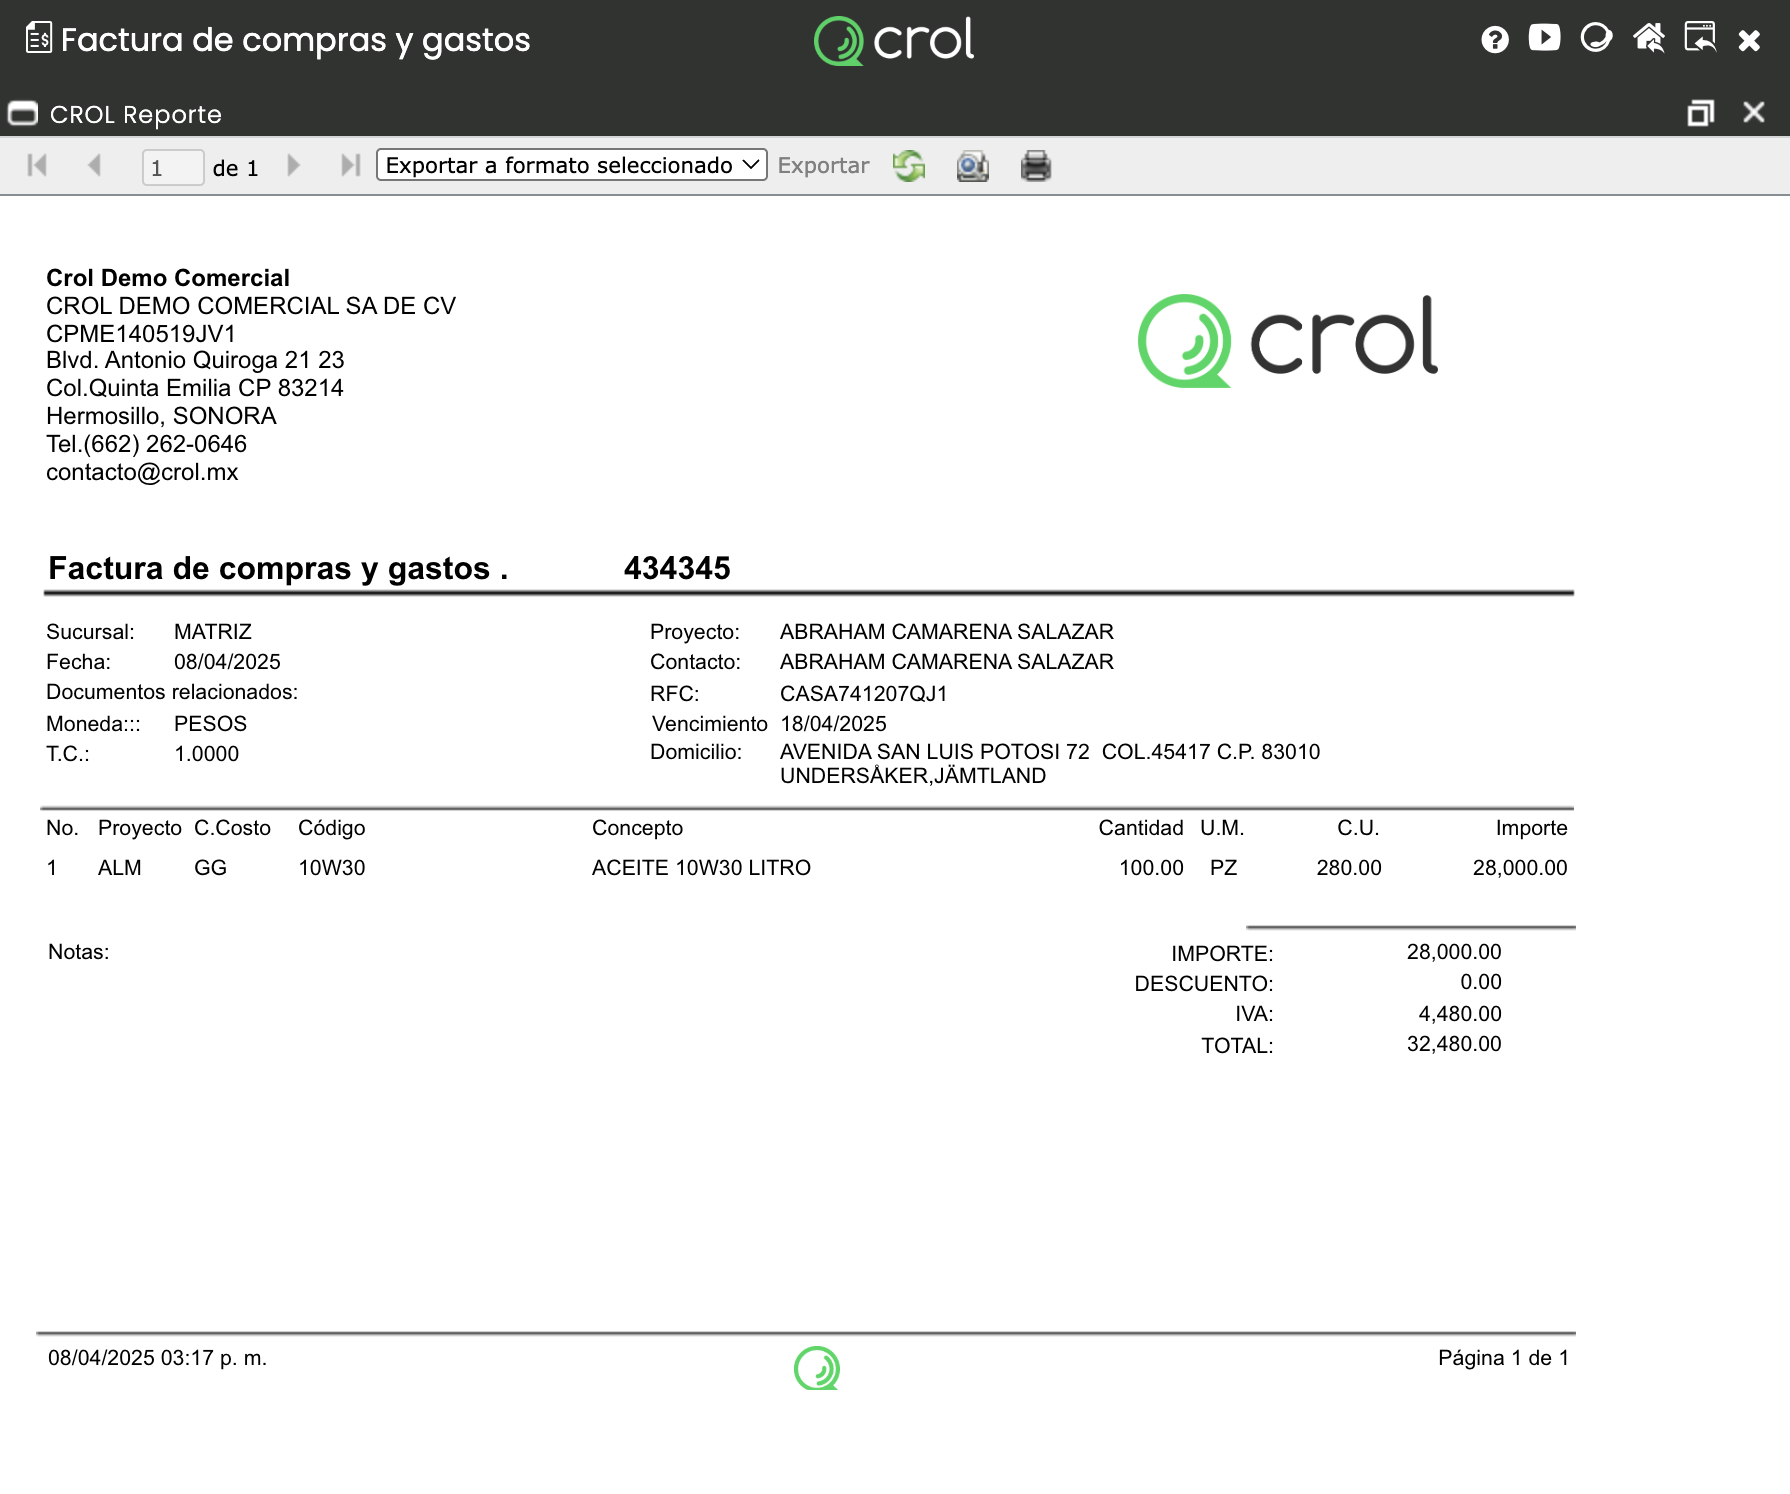The height and width of the screenshot is (1494, 1790).
Task: Click the Página 1 de 1 footer text
Action: coord(1503,1358)
